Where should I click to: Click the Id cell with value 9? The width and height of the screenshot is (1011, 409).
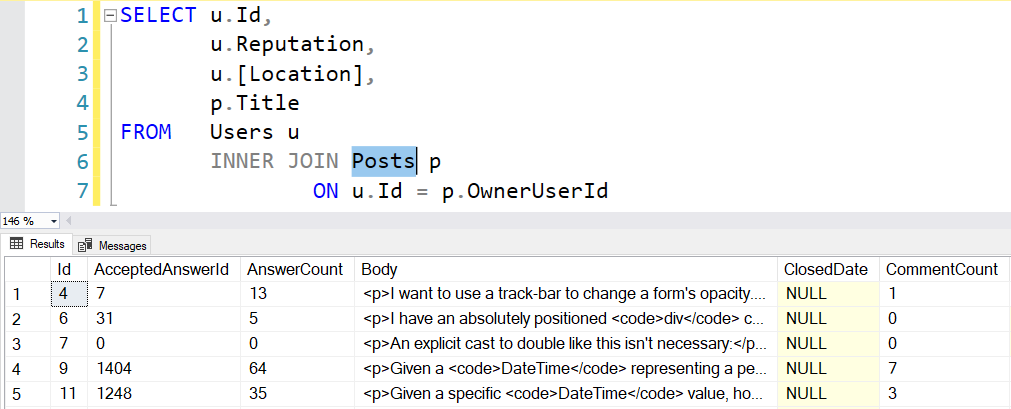point(69,369)
